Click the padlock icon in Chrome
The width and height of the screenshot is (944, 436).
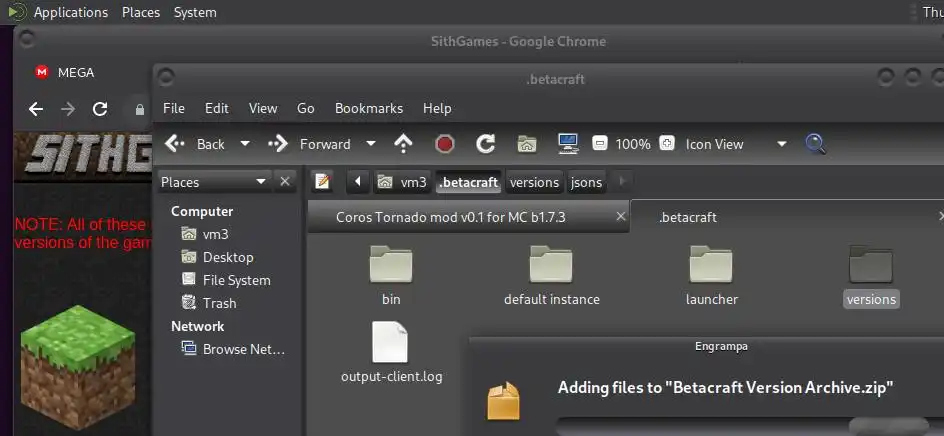pyautogui.click(x=140, y=110)
